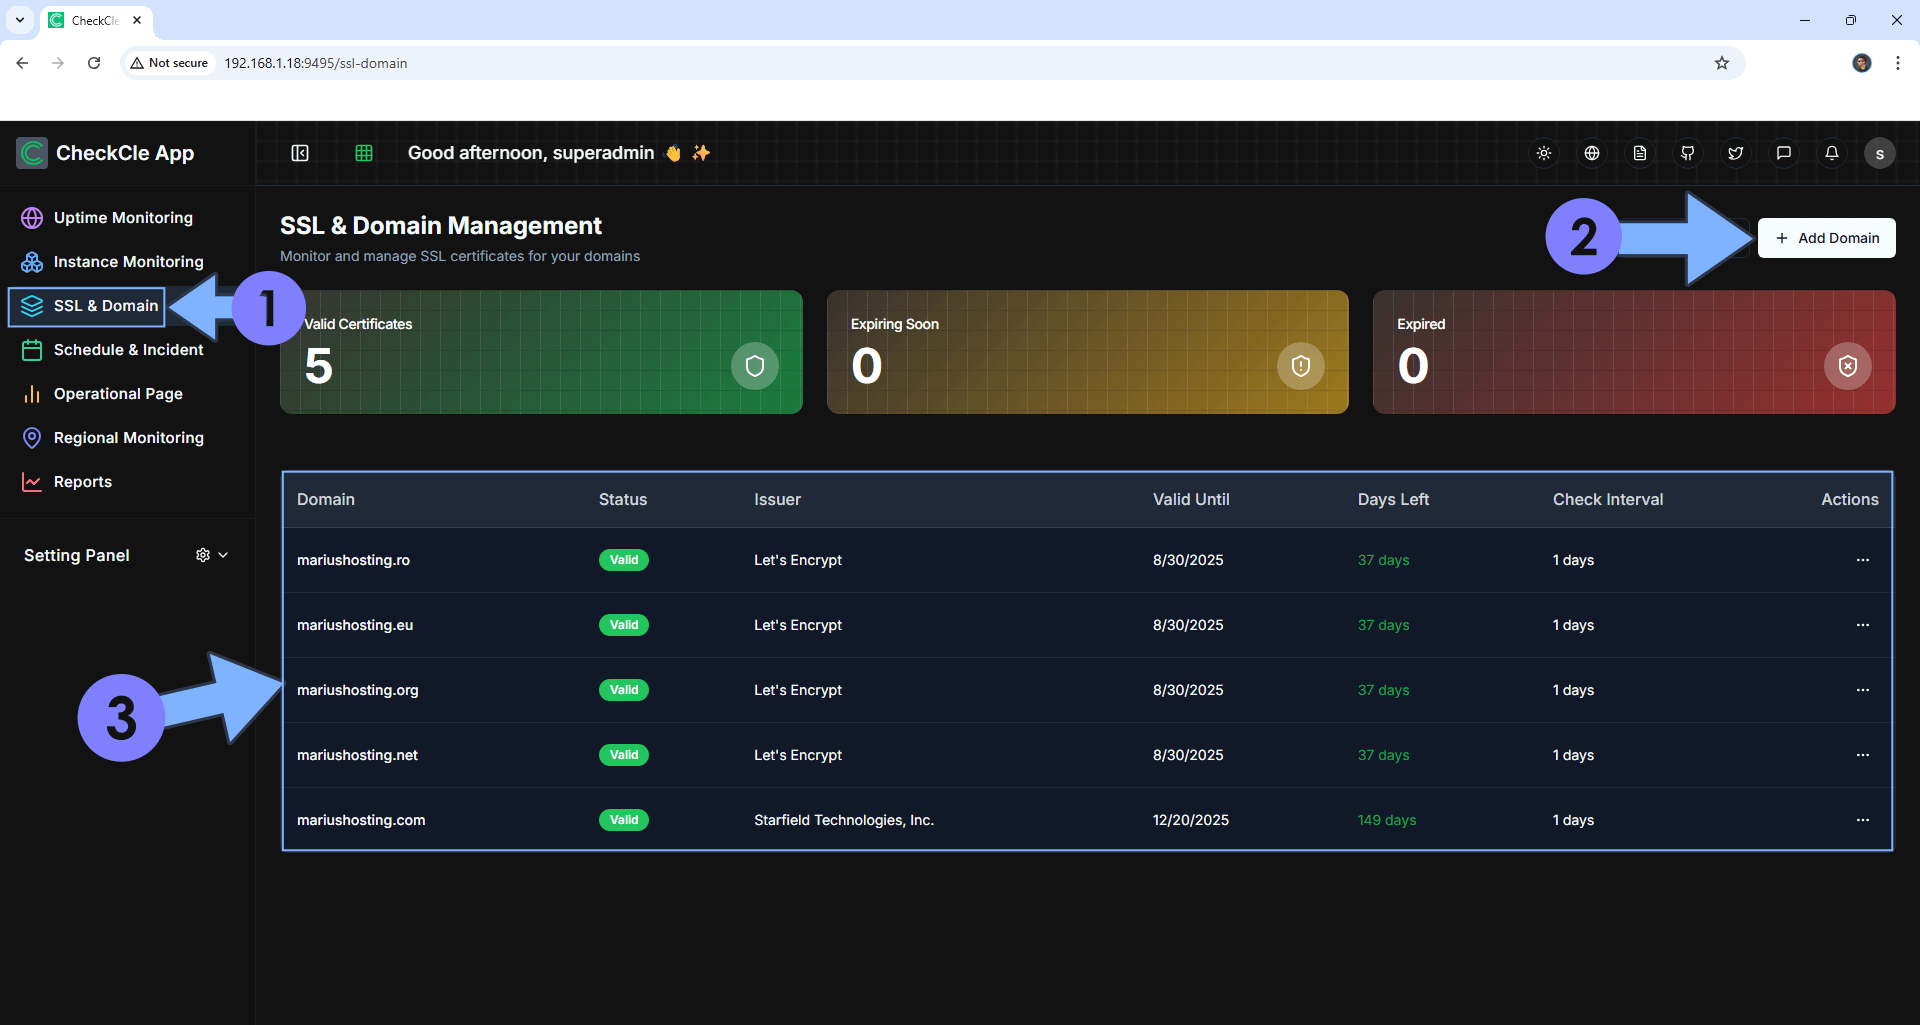Image resolution: width=1920 pixels, height=1025 pixels.
Task: Open the Twitter bird icon
Action: 1736,153
